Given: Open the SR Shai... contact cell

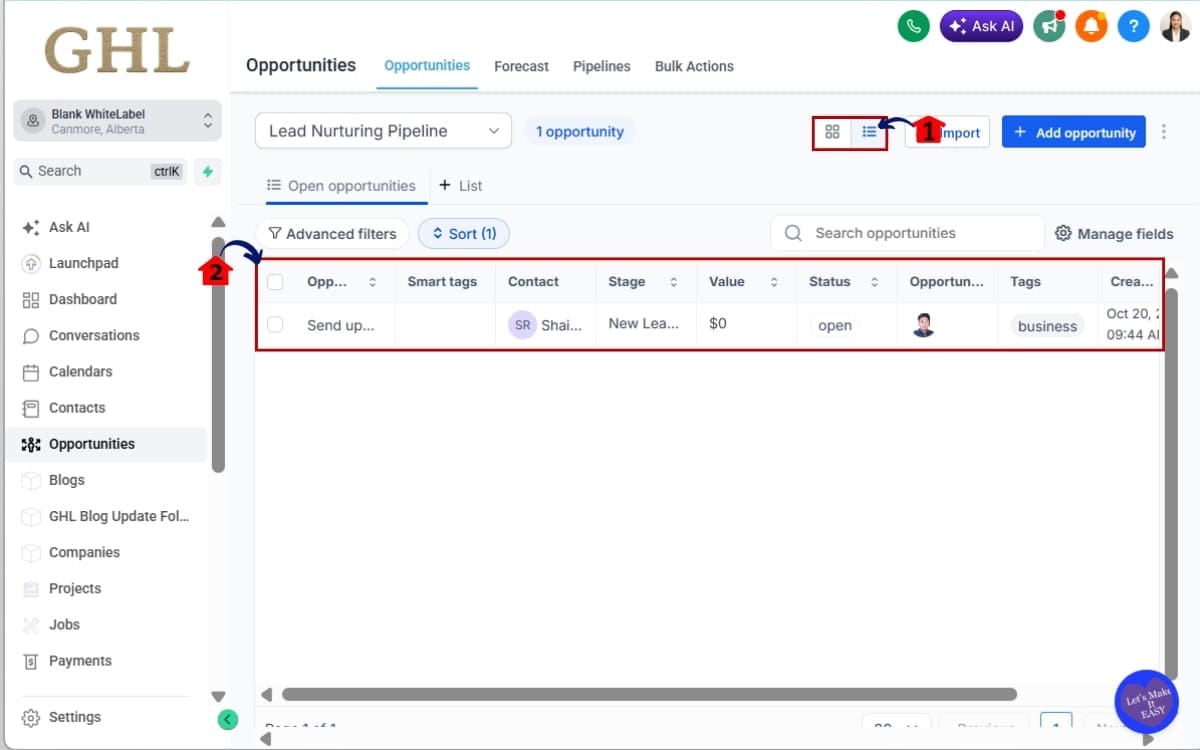Looking at the screenshot, I should (545, 325).
